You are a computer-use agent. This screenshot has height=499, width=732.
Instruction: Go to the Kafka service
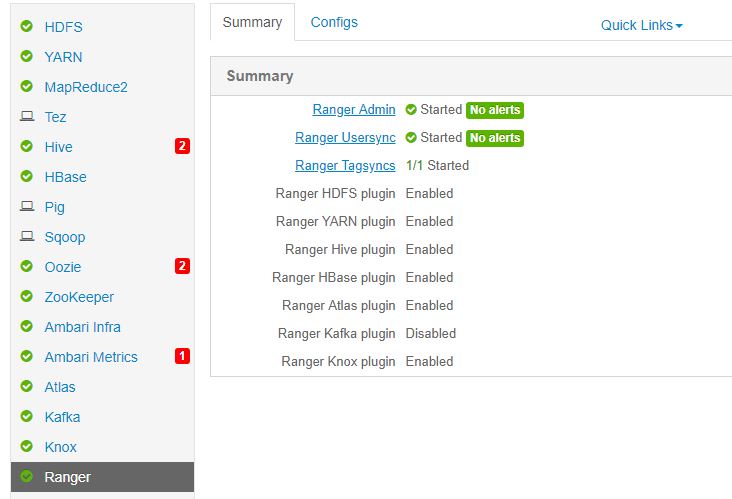coord(62,417)
